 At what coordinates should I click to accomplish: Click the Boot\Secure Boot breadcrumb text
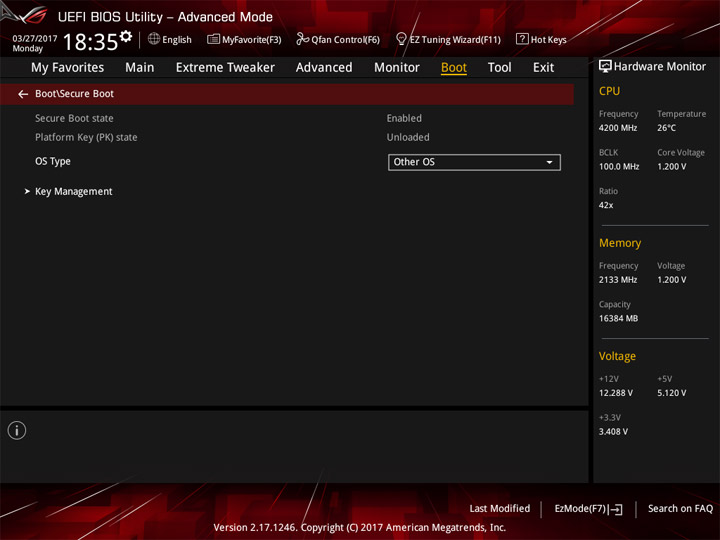[x=74, y=94]
